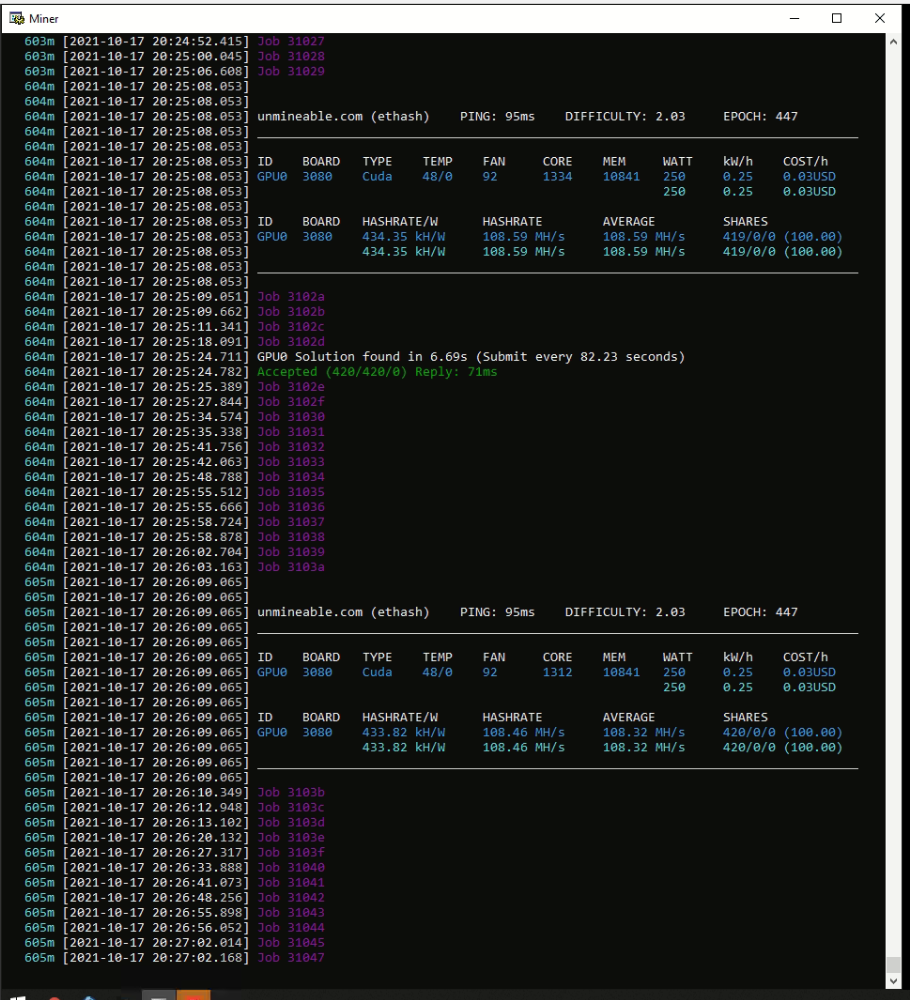Click the Miner title bar text
Viewport: 910px width, 1000px height.
(43, 19)
